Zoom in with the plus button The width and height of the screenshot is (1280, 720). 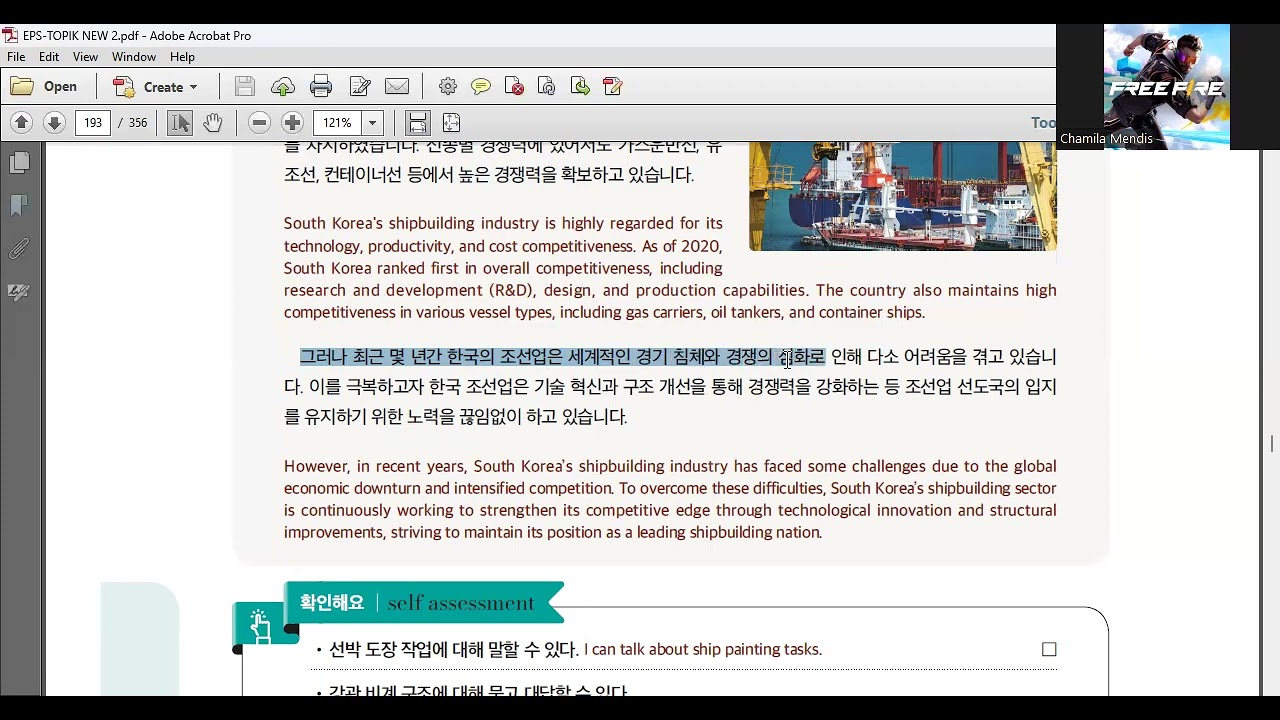(x=292, y=123)
